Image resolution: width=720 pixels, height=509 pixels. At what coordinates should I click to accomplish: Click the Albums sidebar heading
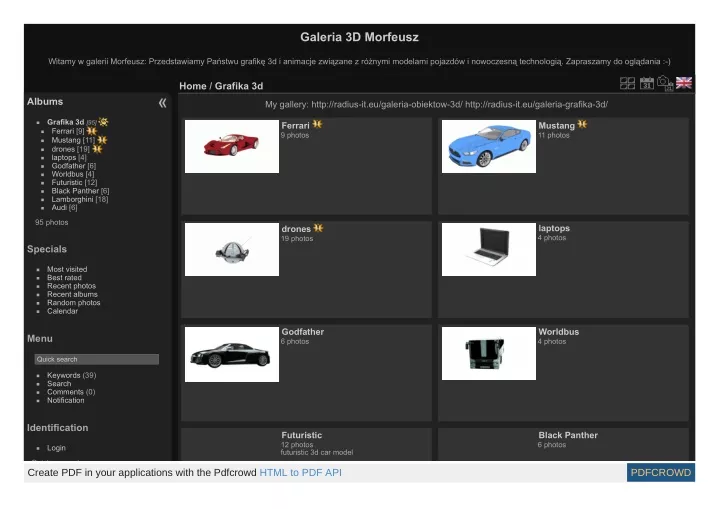click(x=45, y=102)
